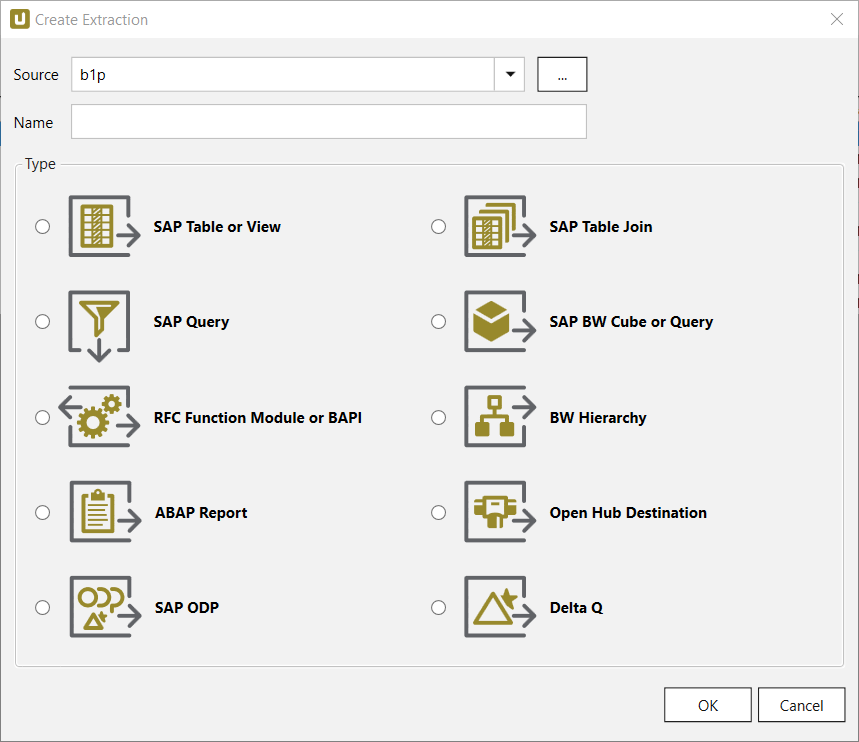This screenshot has width=859, height=742.
Task: Click the Cancel button
Action: click(x=801, y=705)
